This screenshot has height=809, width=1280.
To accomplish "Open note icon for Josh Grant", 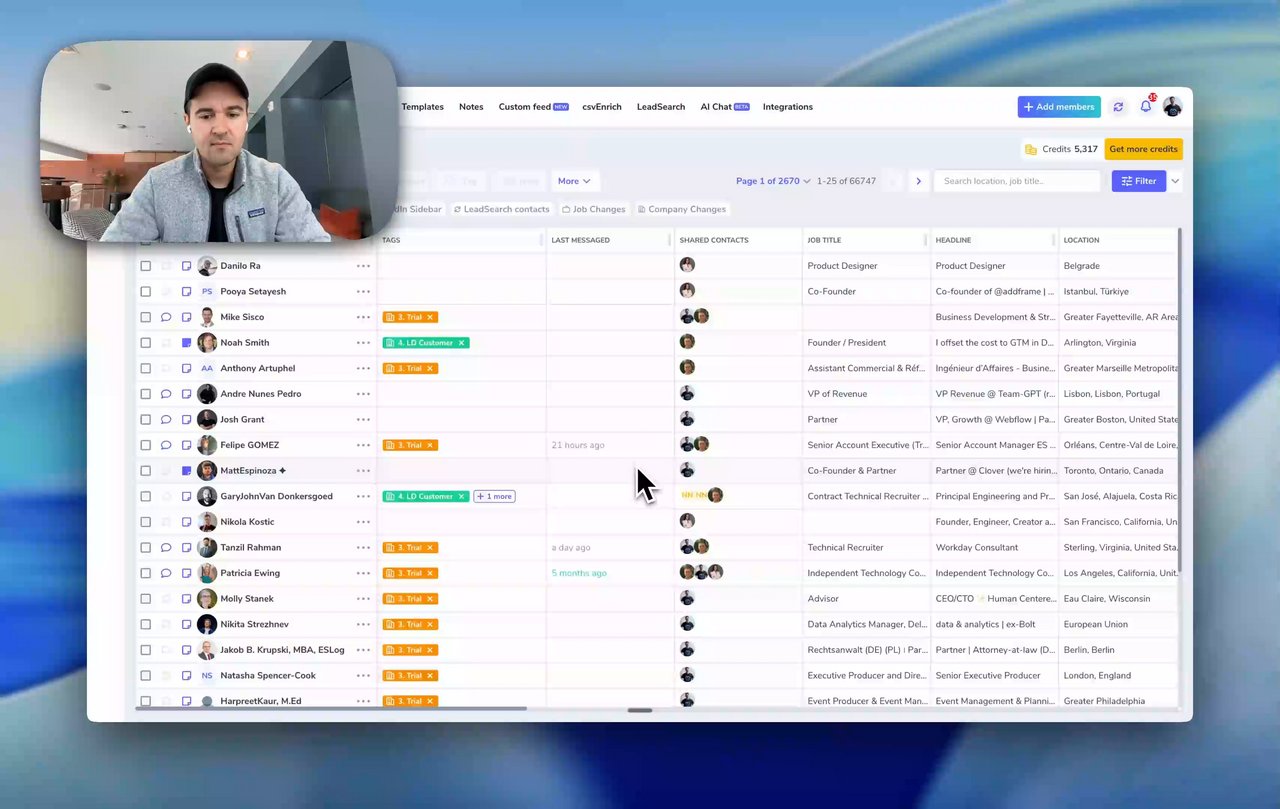I will point(186,420).
